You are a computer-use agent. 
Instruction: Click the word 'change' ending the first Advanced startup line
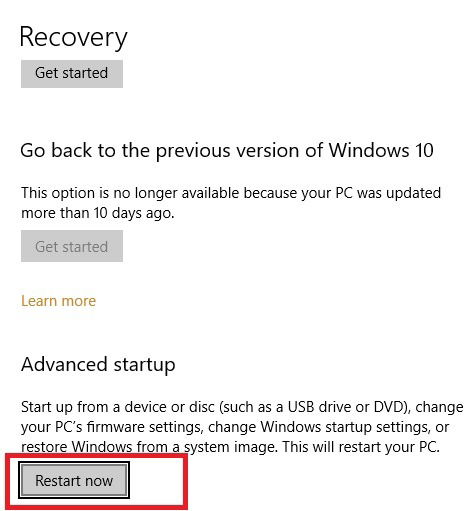click(x=439, y=407)
